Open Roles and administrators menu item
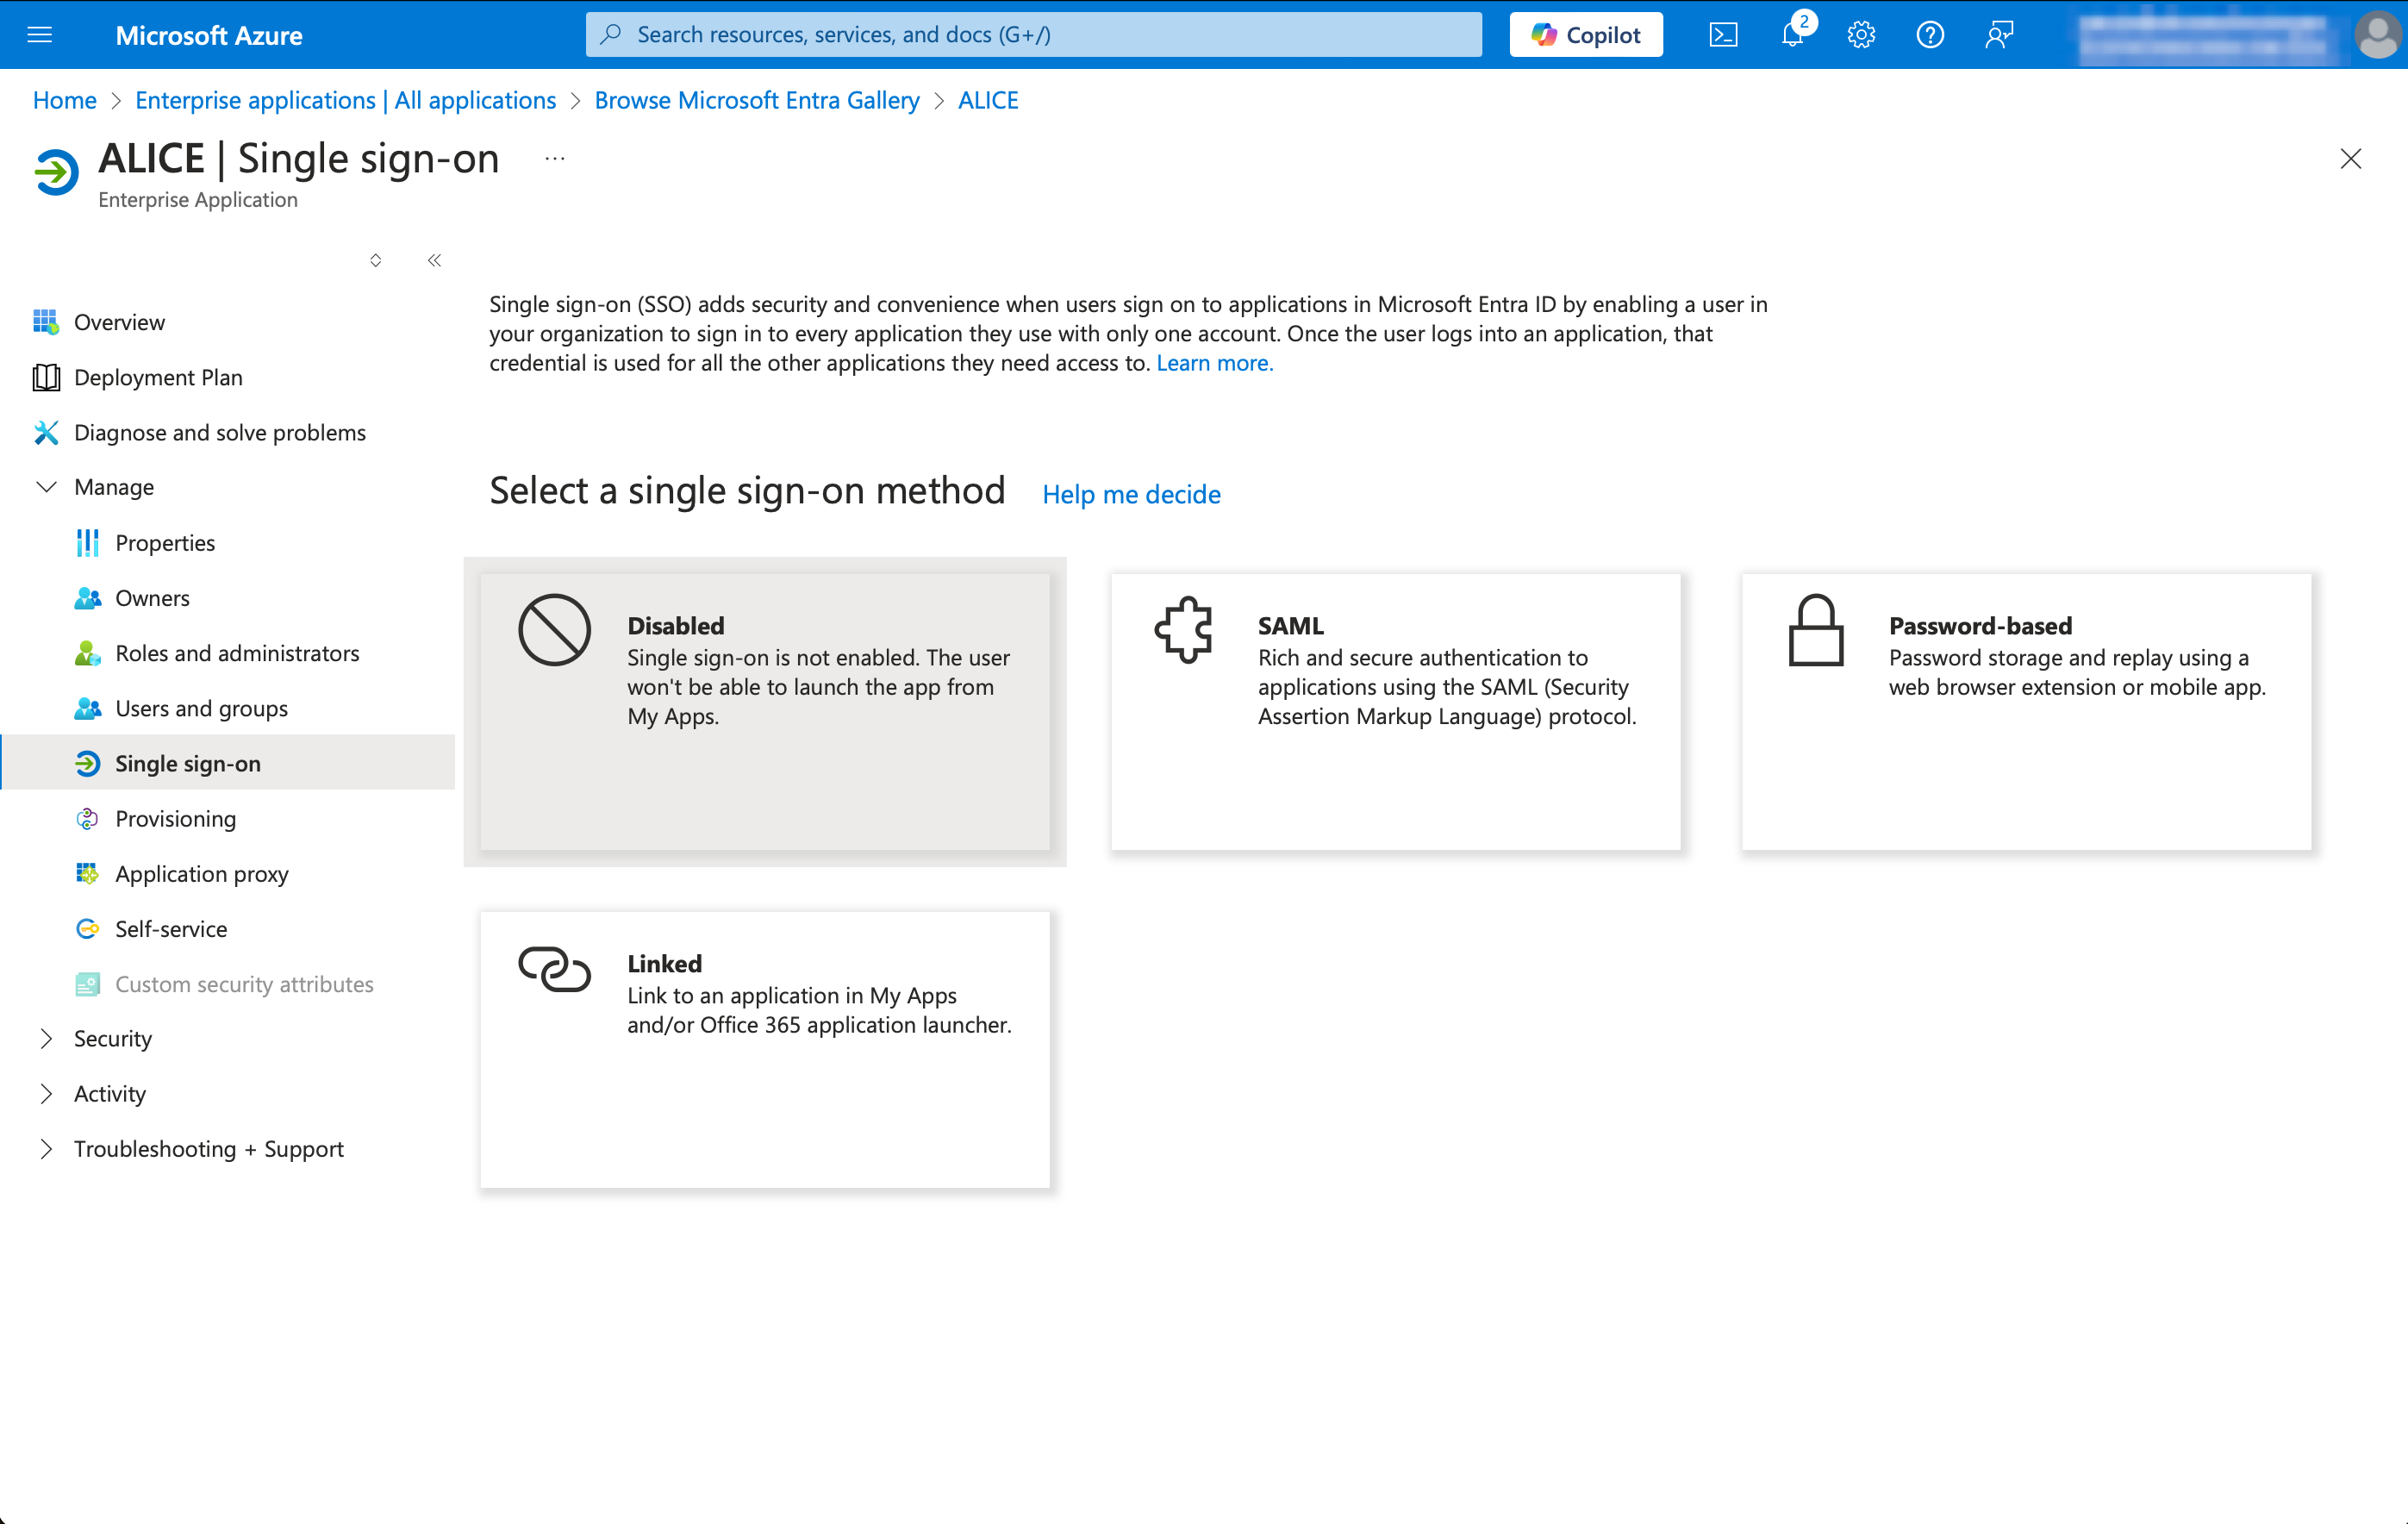Viewport: 2408px width, 1524px height. tap(228, 653)
